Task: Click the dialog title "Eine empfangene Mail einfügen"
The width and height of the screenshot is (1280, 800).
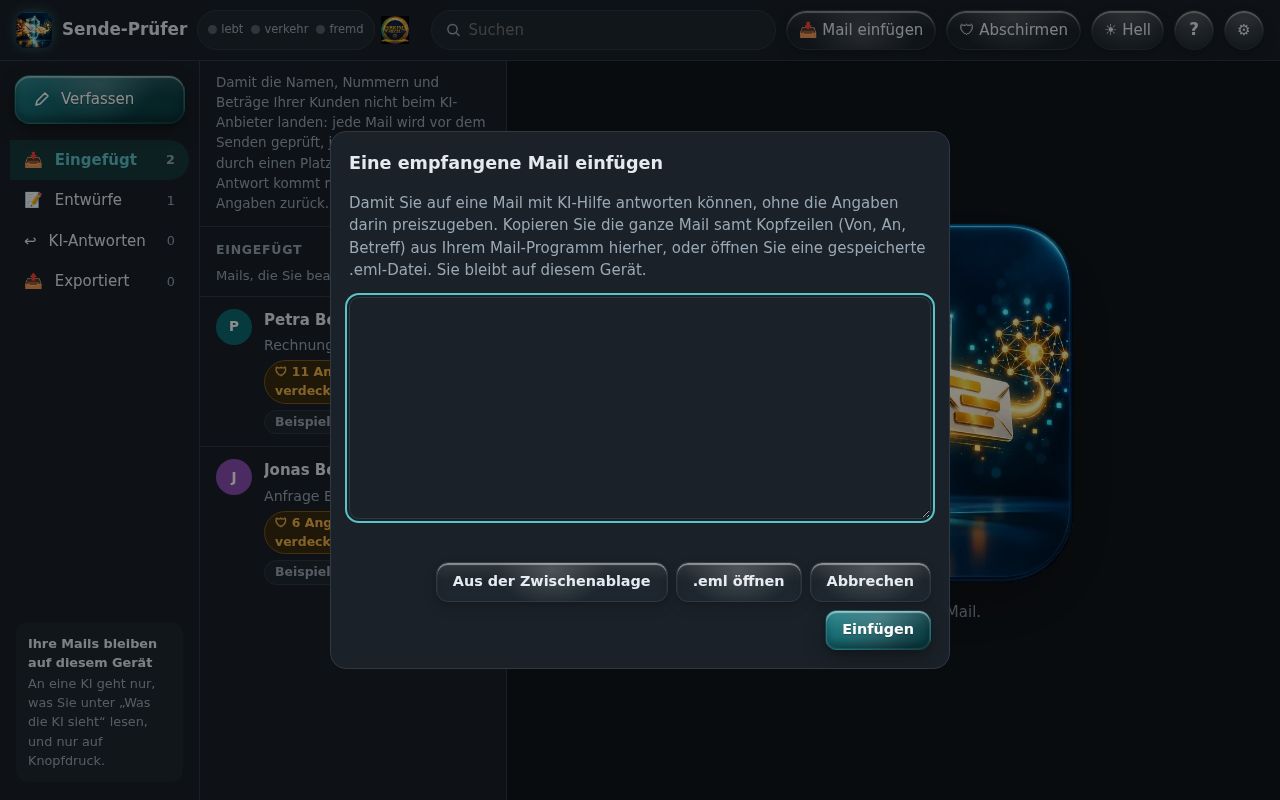Action: (506, 163)
